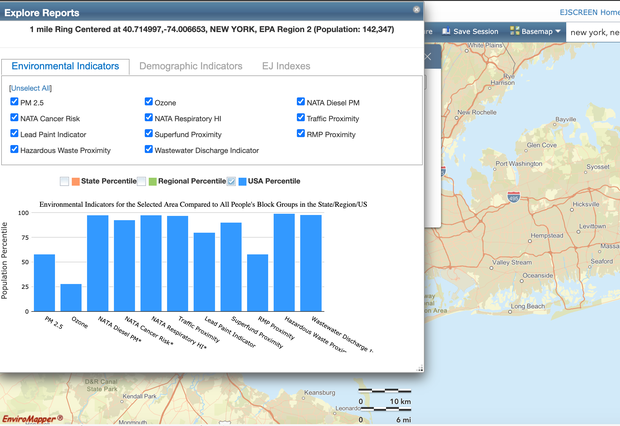Click the EnviroMapper logo
620x426 pixels.
tap(31, 417)
